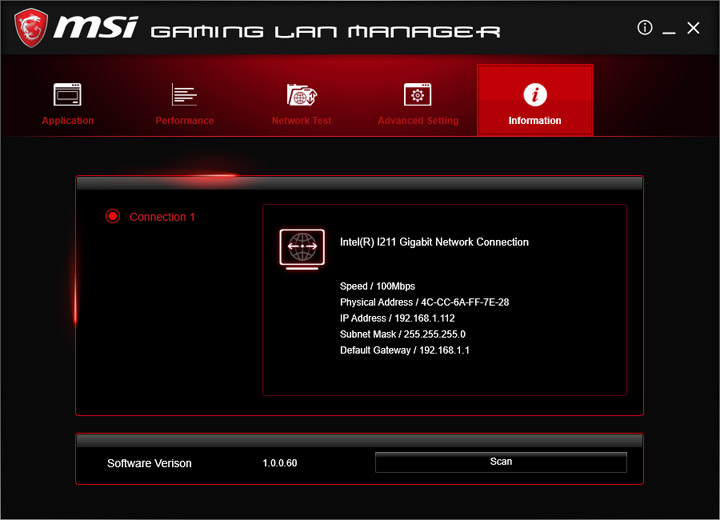Click the Intel(R) I211 Gigabit adapter name

pyautogui.click(x=434, y=242)
